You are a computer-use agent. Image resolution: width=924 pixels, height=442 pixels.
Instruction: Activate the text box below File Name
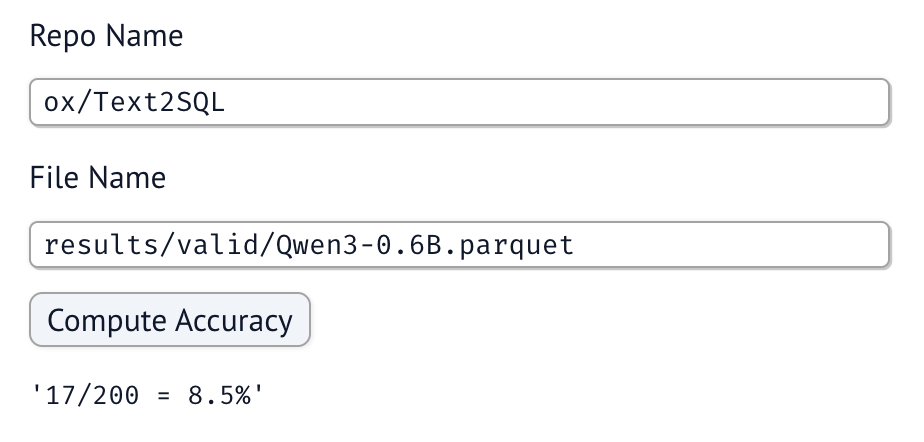(x=460, y=245)
